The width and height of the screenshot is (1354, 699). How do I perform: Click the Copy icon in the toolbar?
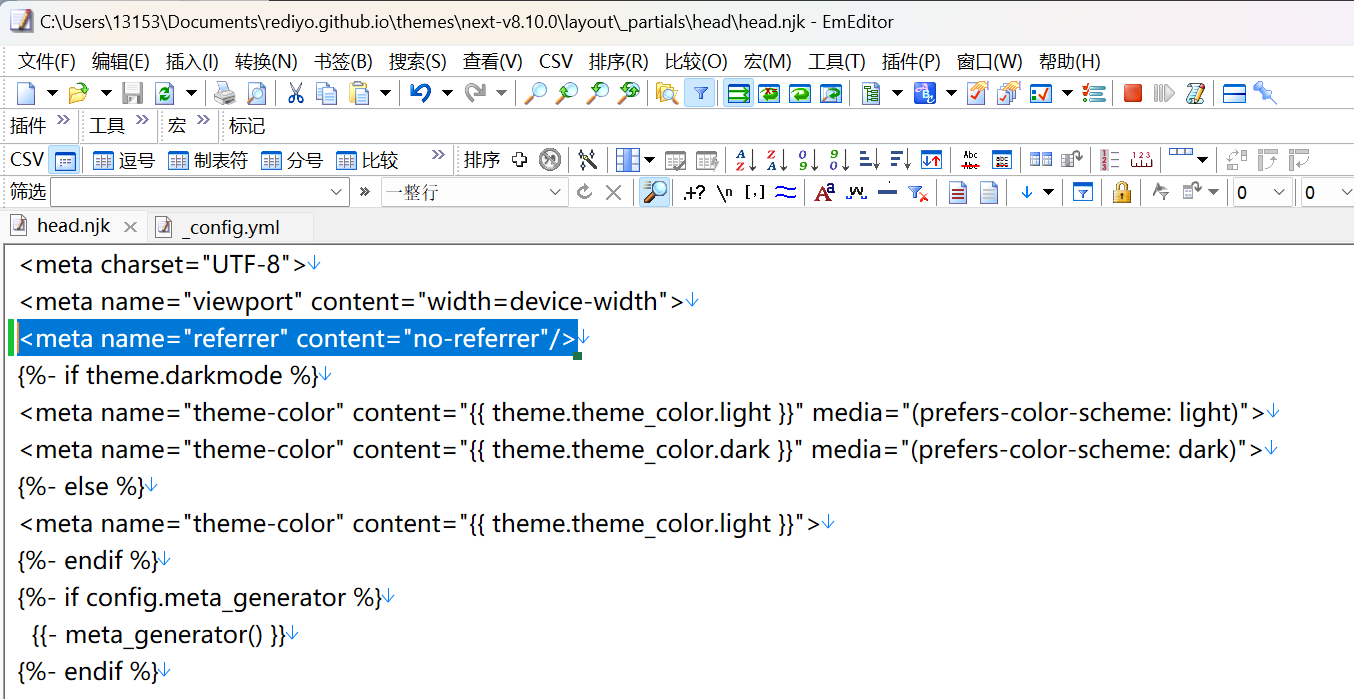pos(326,93)
